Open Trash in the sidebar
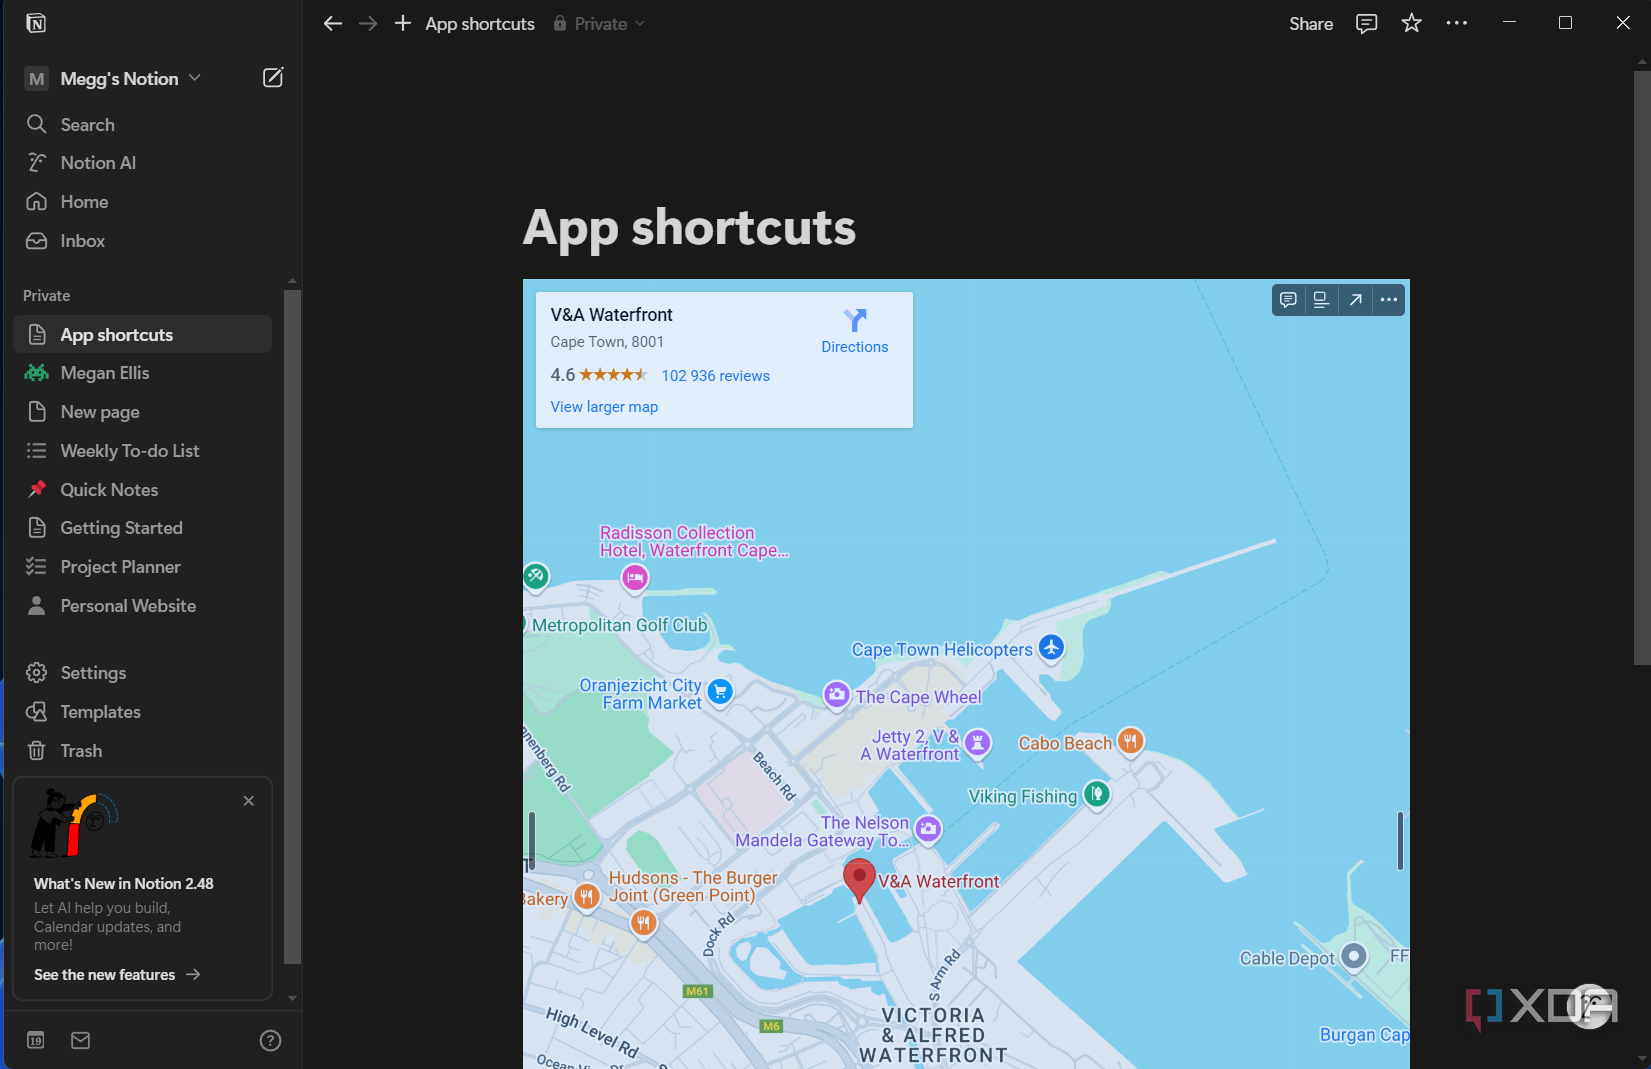This screenshot has width=1651, height=1069. click(142, 751)
